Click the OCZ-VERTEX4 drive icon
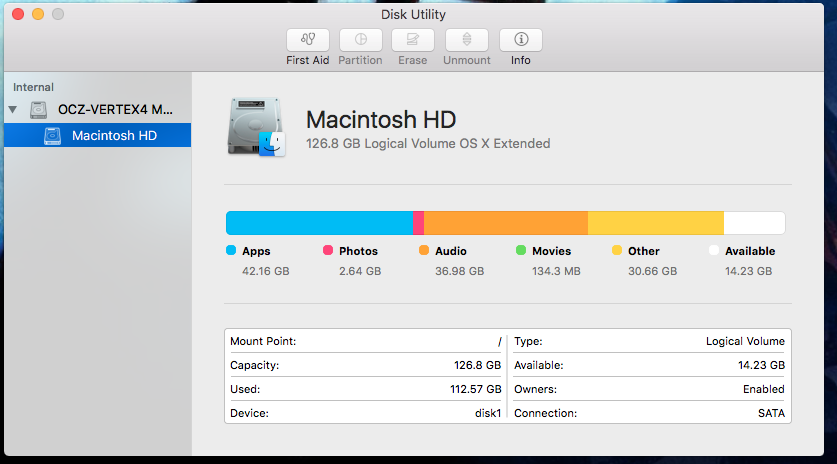The image size is (837, 464). tap(38, 109)
